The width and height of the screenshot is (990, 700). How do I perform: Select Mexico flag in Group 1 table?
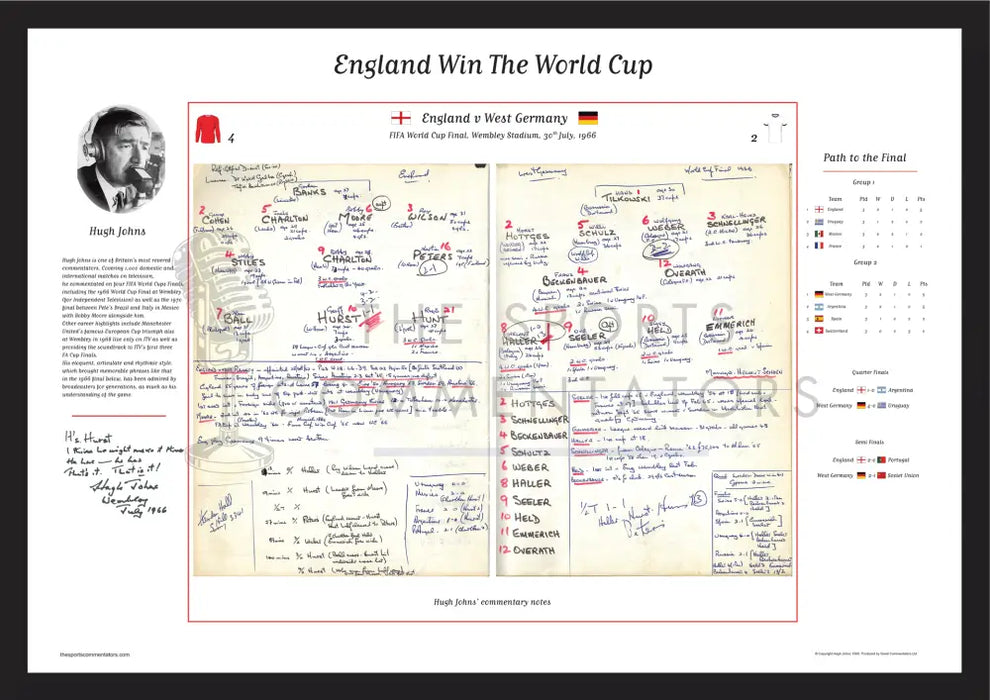820,234
